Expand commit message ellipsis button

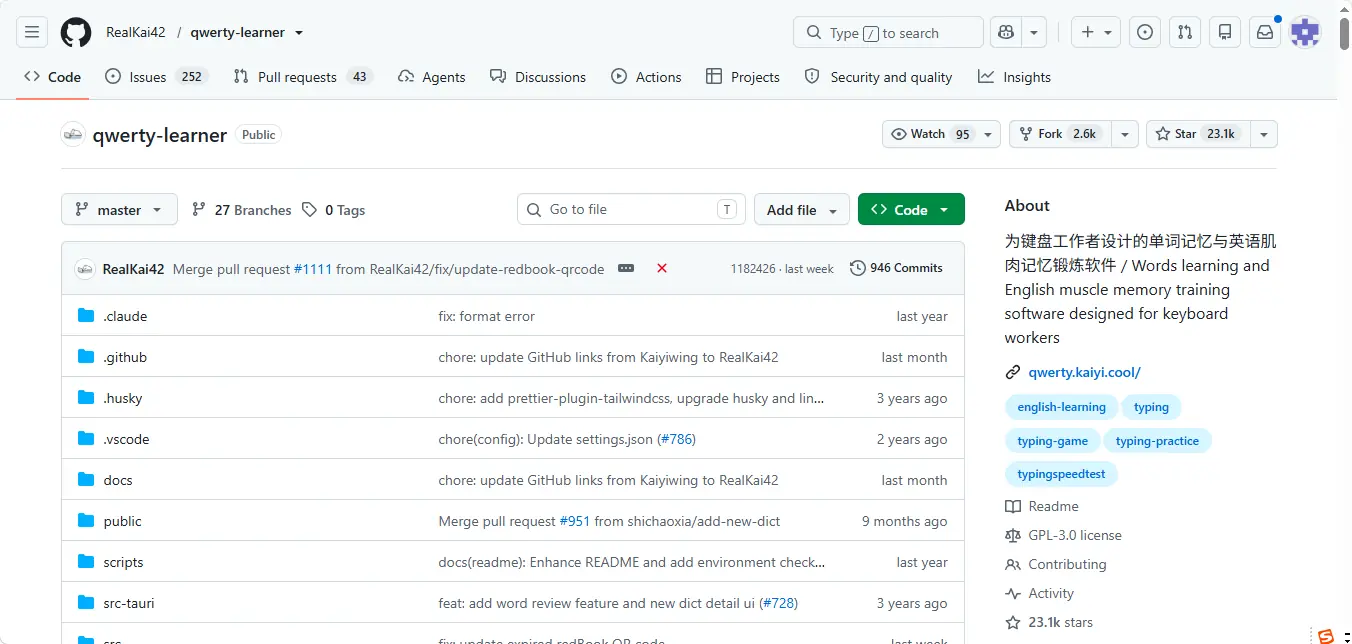tap(626, 268)
